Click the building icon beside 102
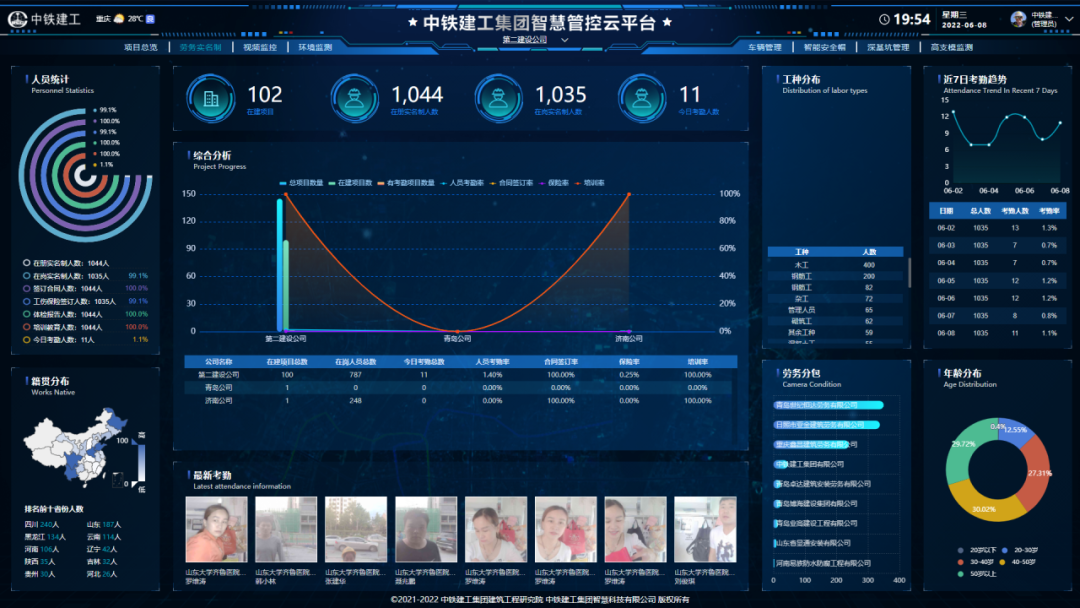1080x608 pixels. point(211,99)
